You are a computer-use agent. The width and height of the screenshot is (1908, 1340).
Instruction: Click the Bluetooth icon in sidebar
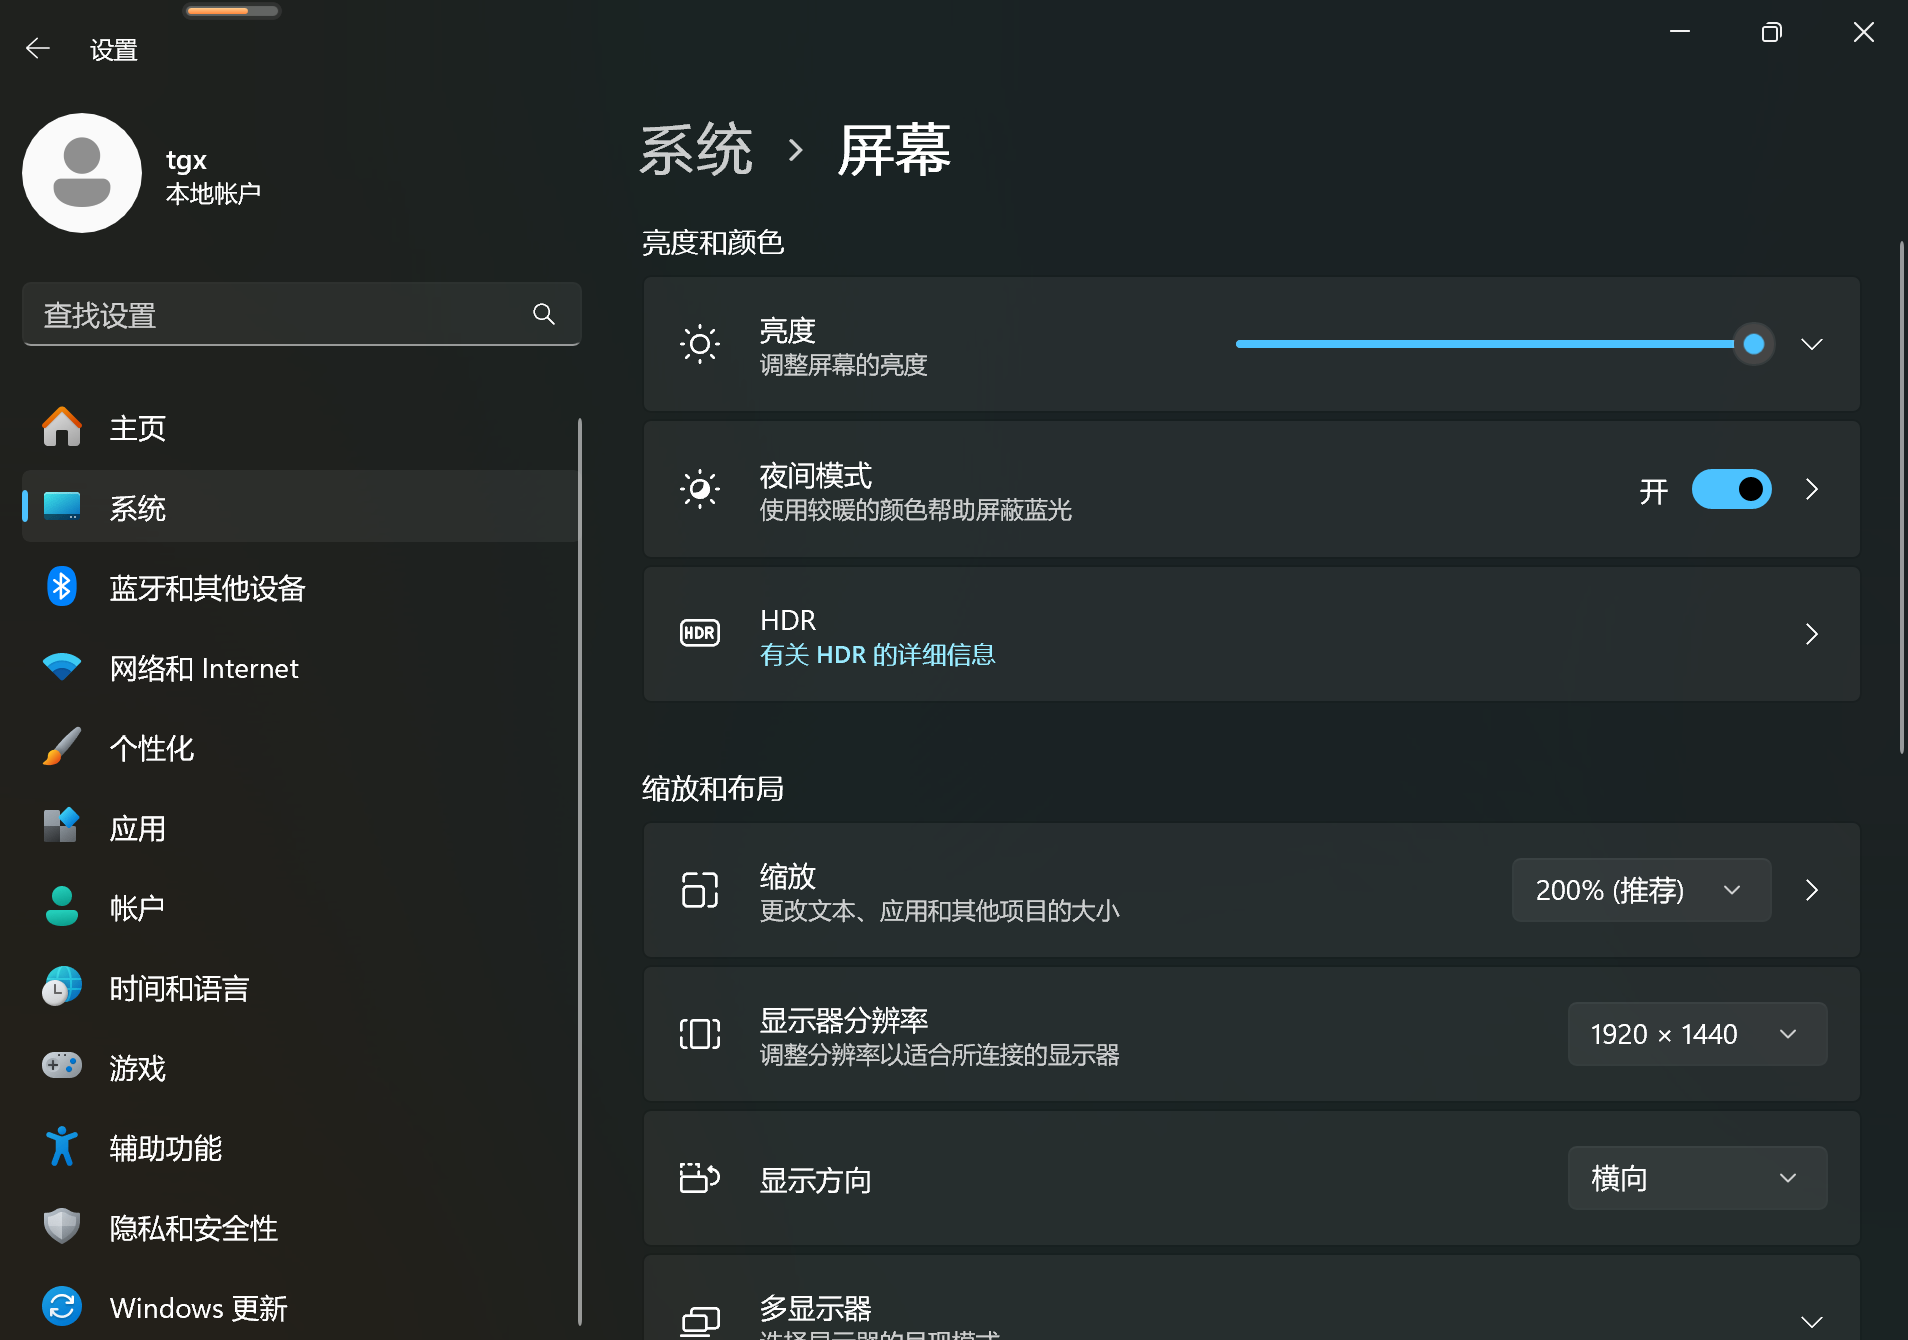62,587
